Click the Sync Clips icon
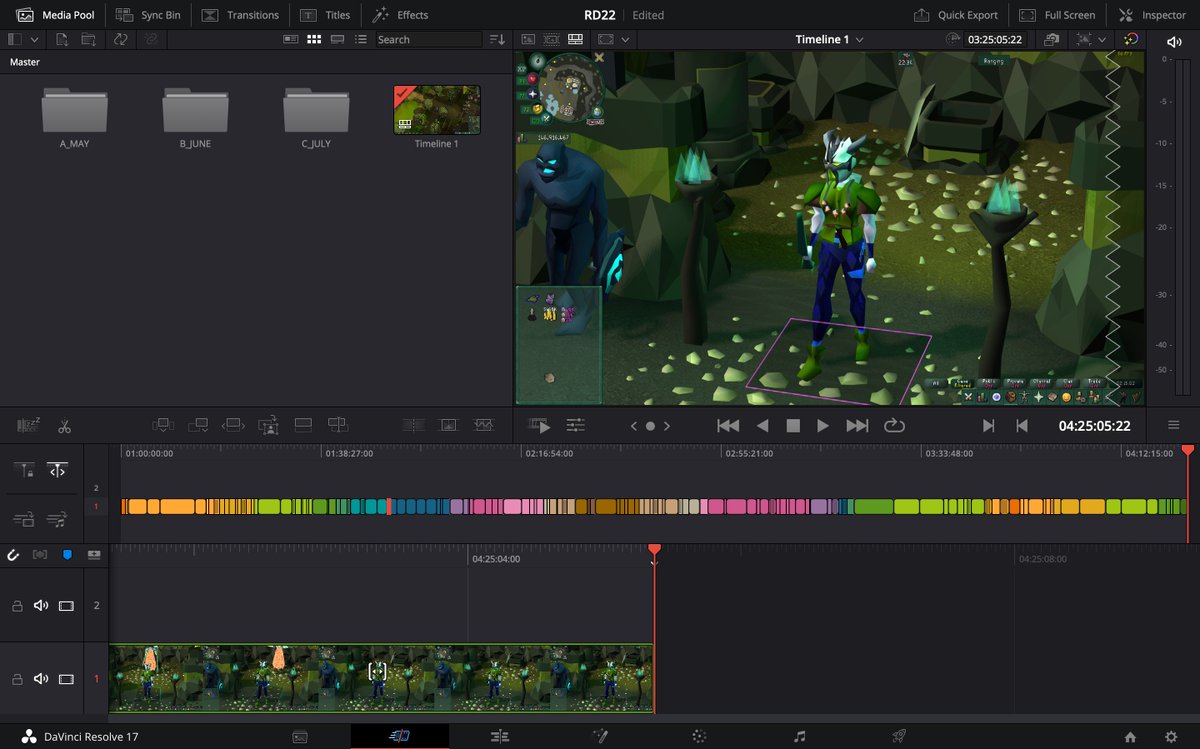Image resolution: width=1200 pixels, height=749 pixels. [x=121, y=39]
